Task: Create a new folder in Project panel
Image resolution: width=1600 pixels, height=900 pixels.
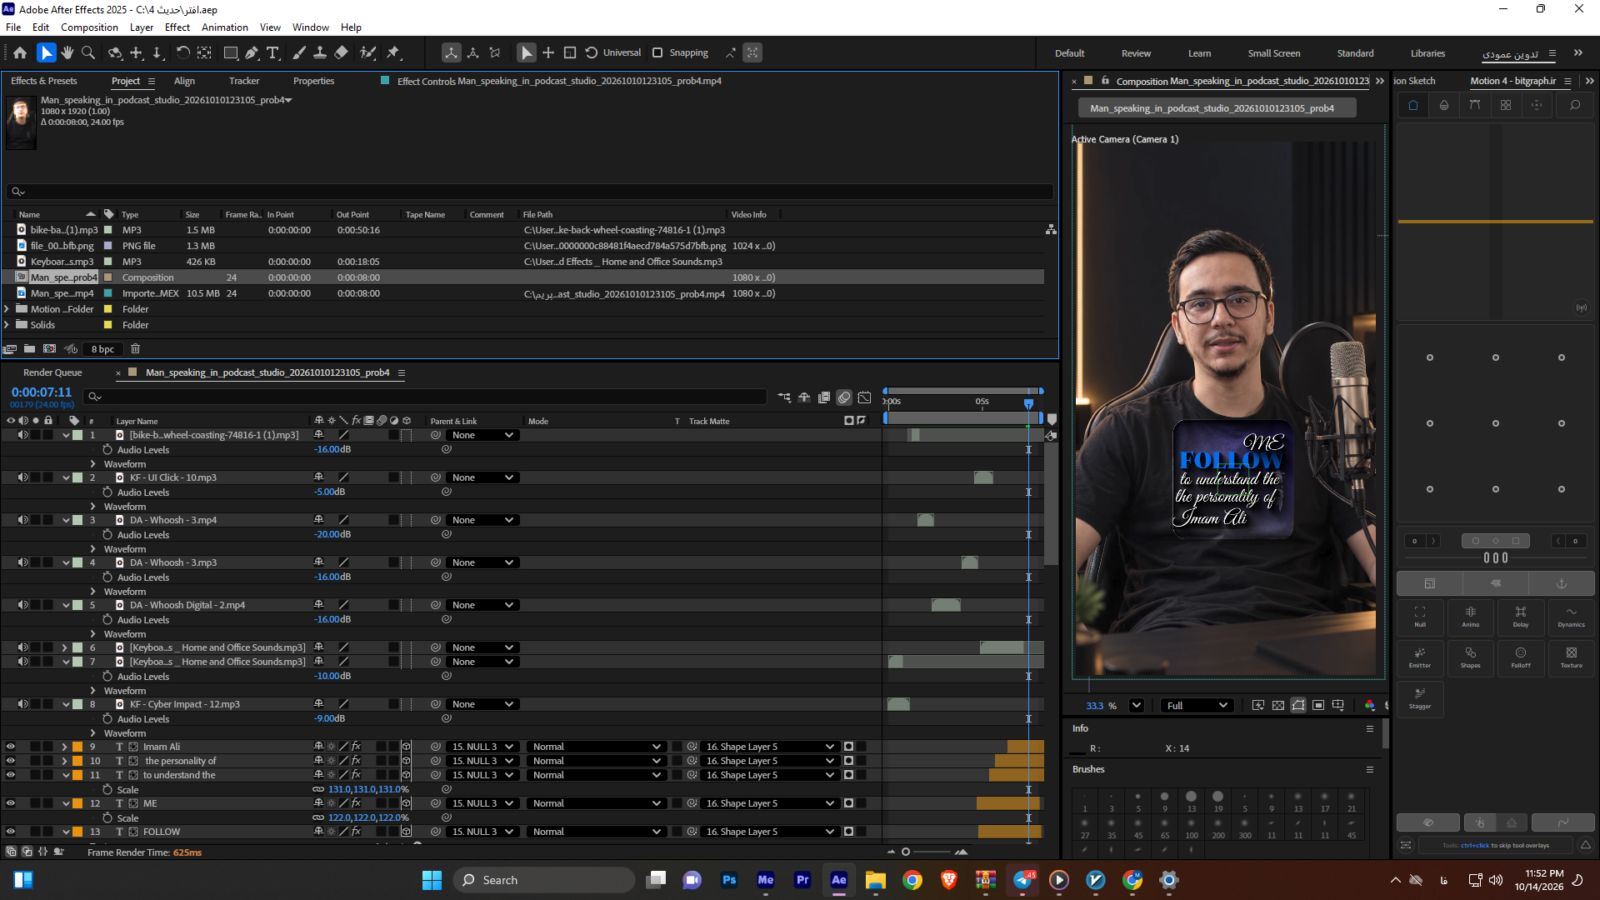Action: pyautogui.click(x=30, y=349)
